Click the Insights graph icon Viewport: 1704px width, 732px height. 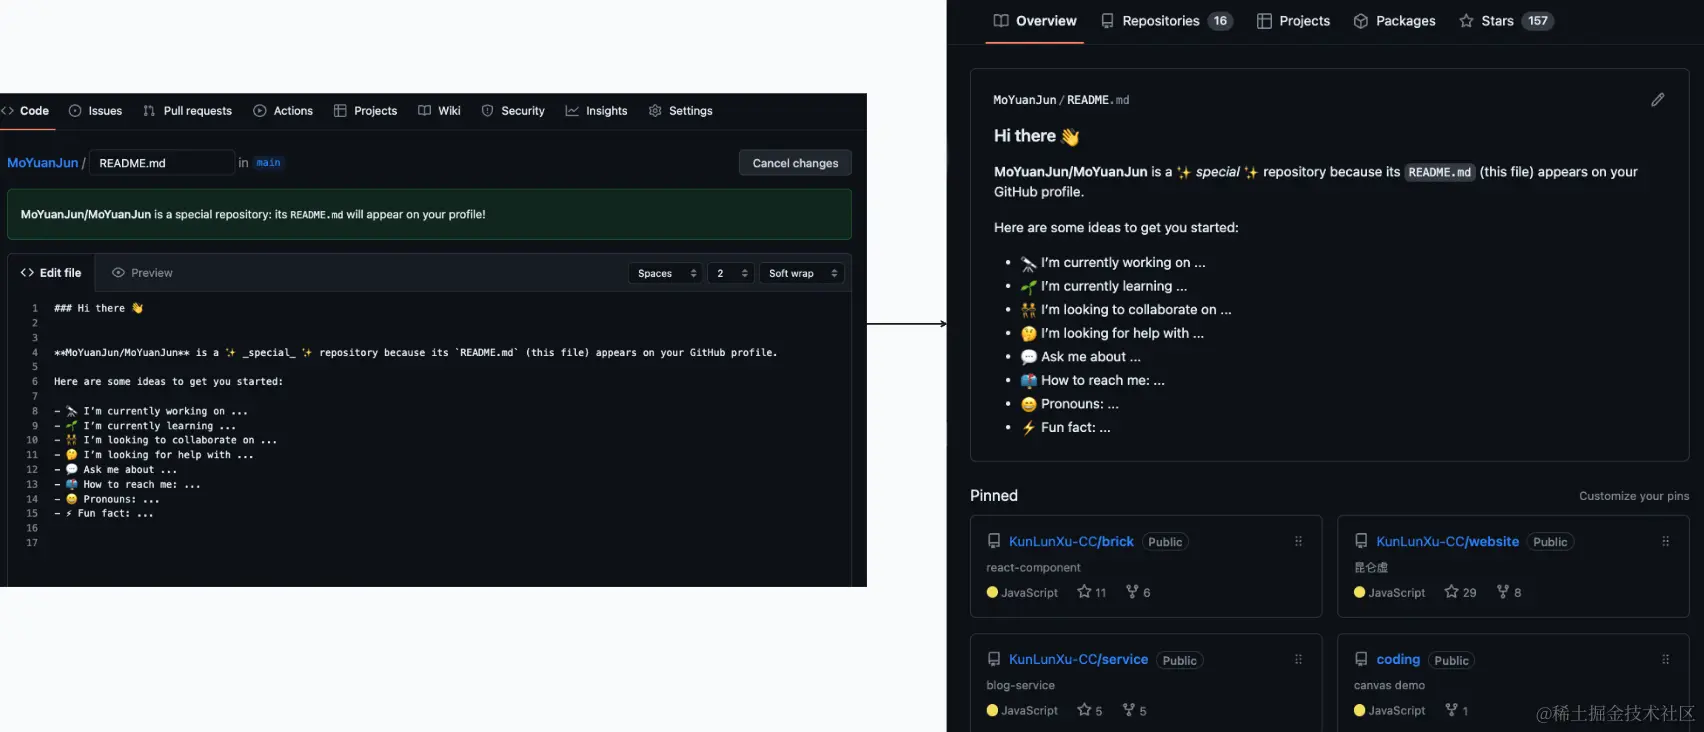(572, 111)
